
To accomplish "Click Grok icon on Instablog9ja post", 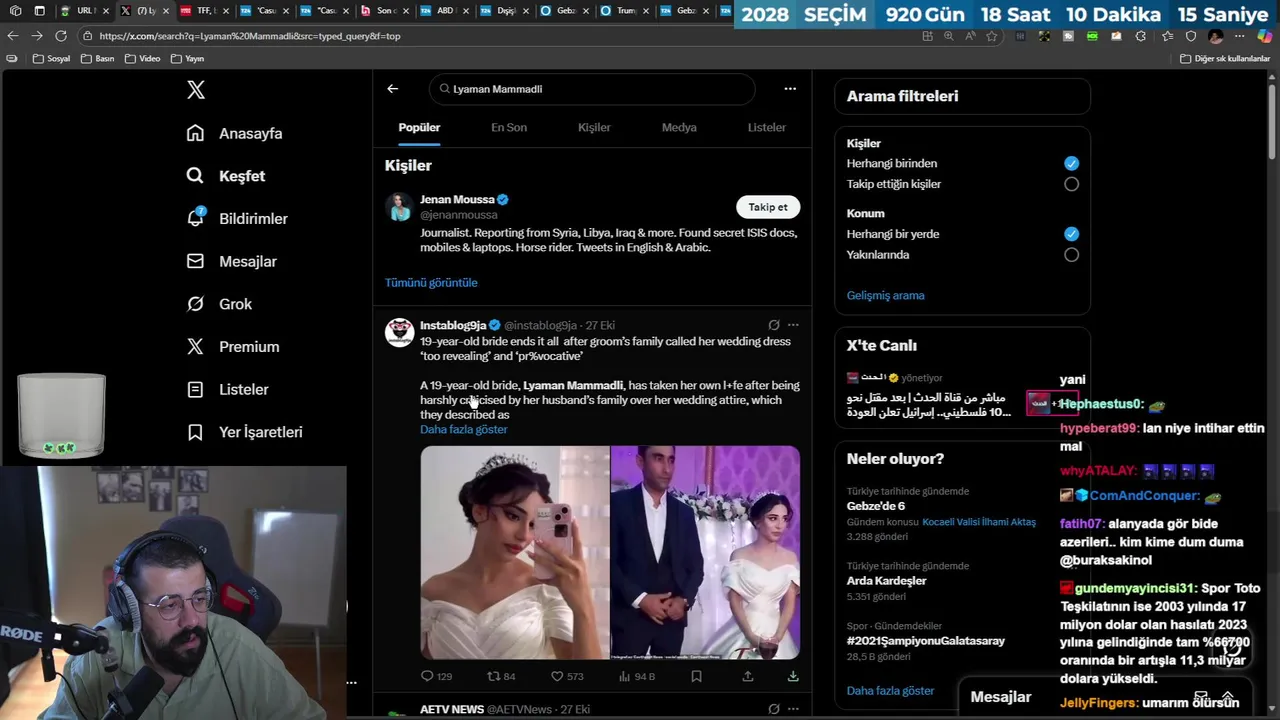I will point(774,325).
